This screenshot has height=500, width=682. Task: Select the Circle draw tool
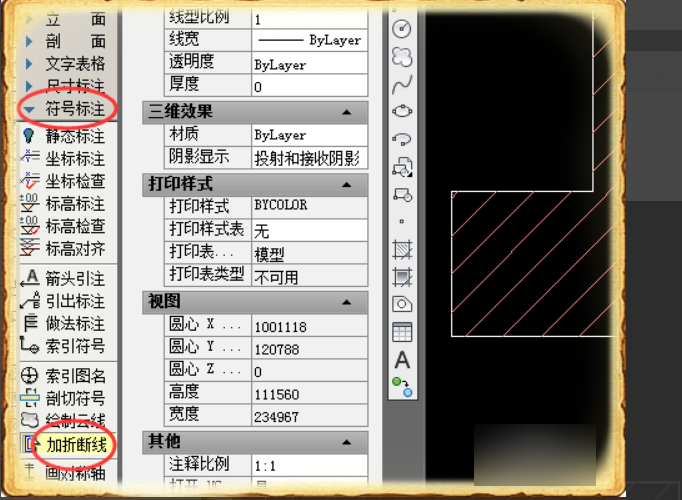tap(402, 29)
